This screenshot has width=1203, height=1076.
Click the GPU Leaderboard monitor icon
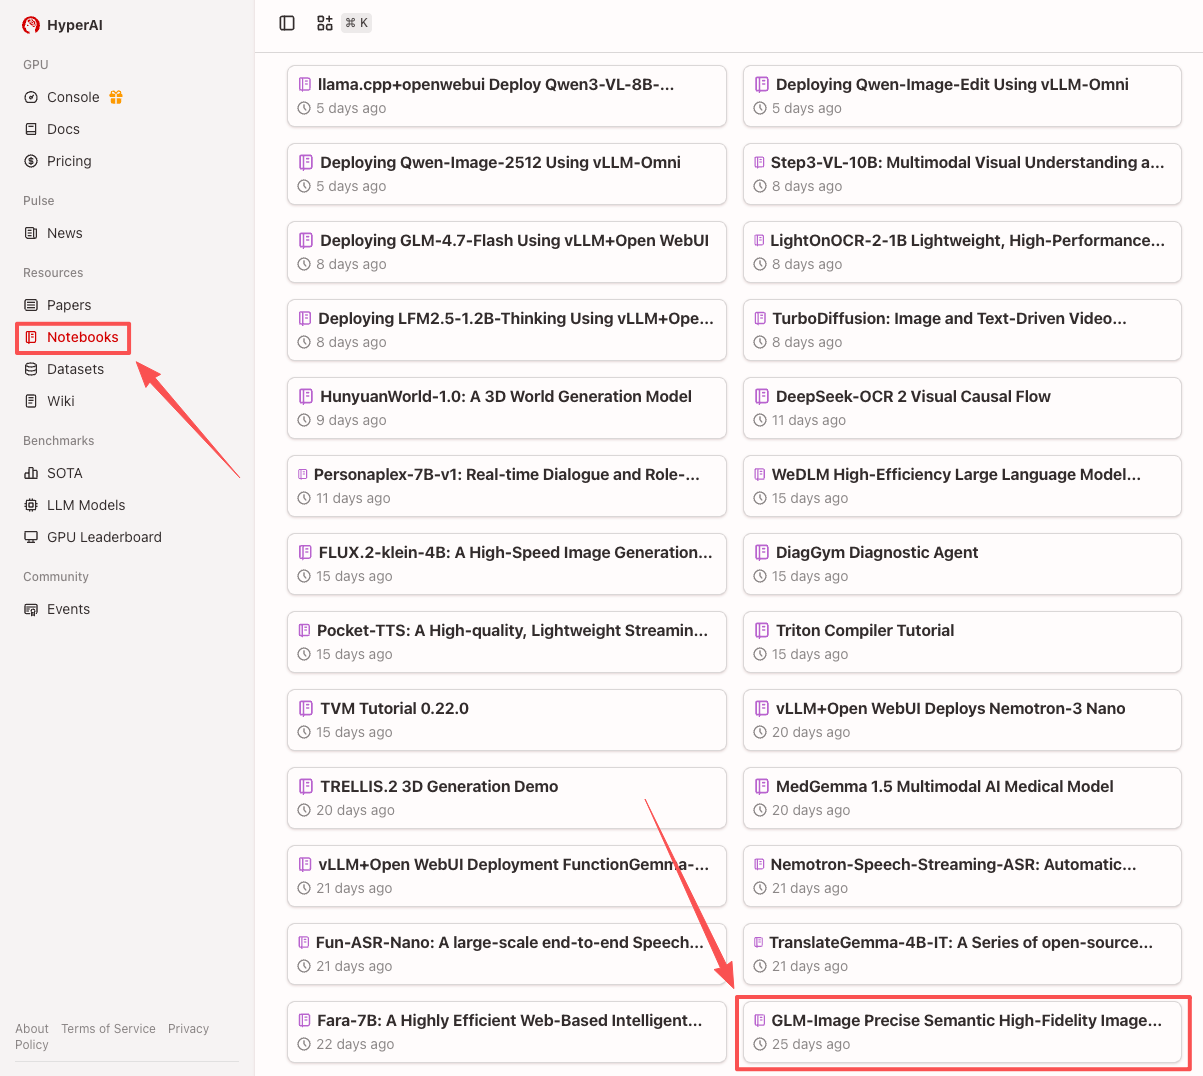point(31,537)
